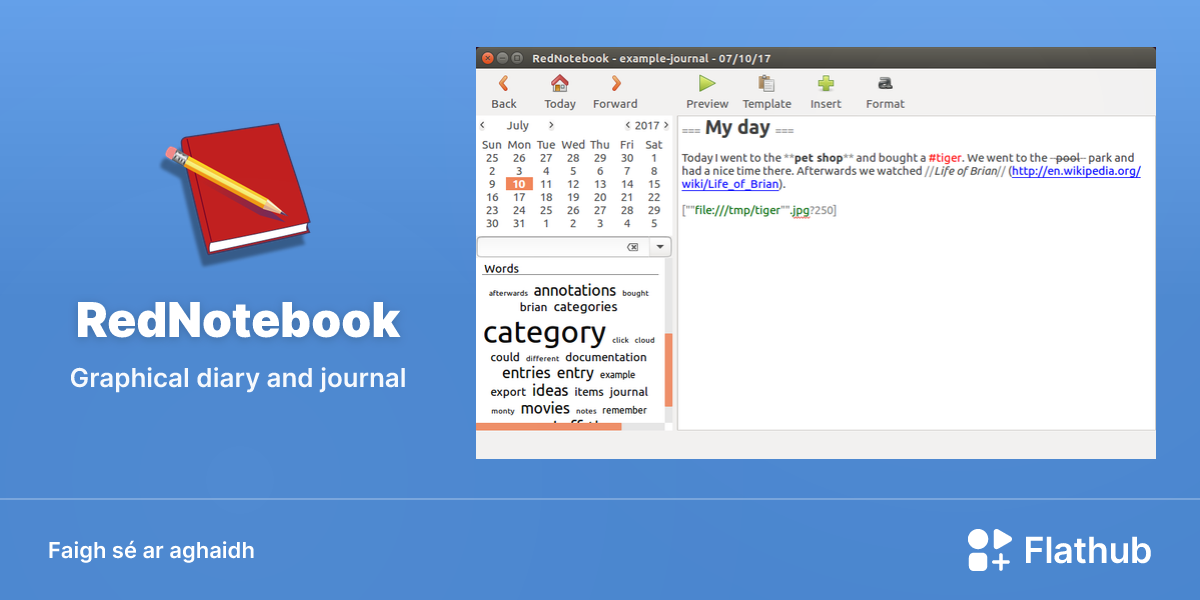This screenshot has height=600, width=1200.
Task: Click 'annotations' in the word cloud
Action: (x=575, y=291)
